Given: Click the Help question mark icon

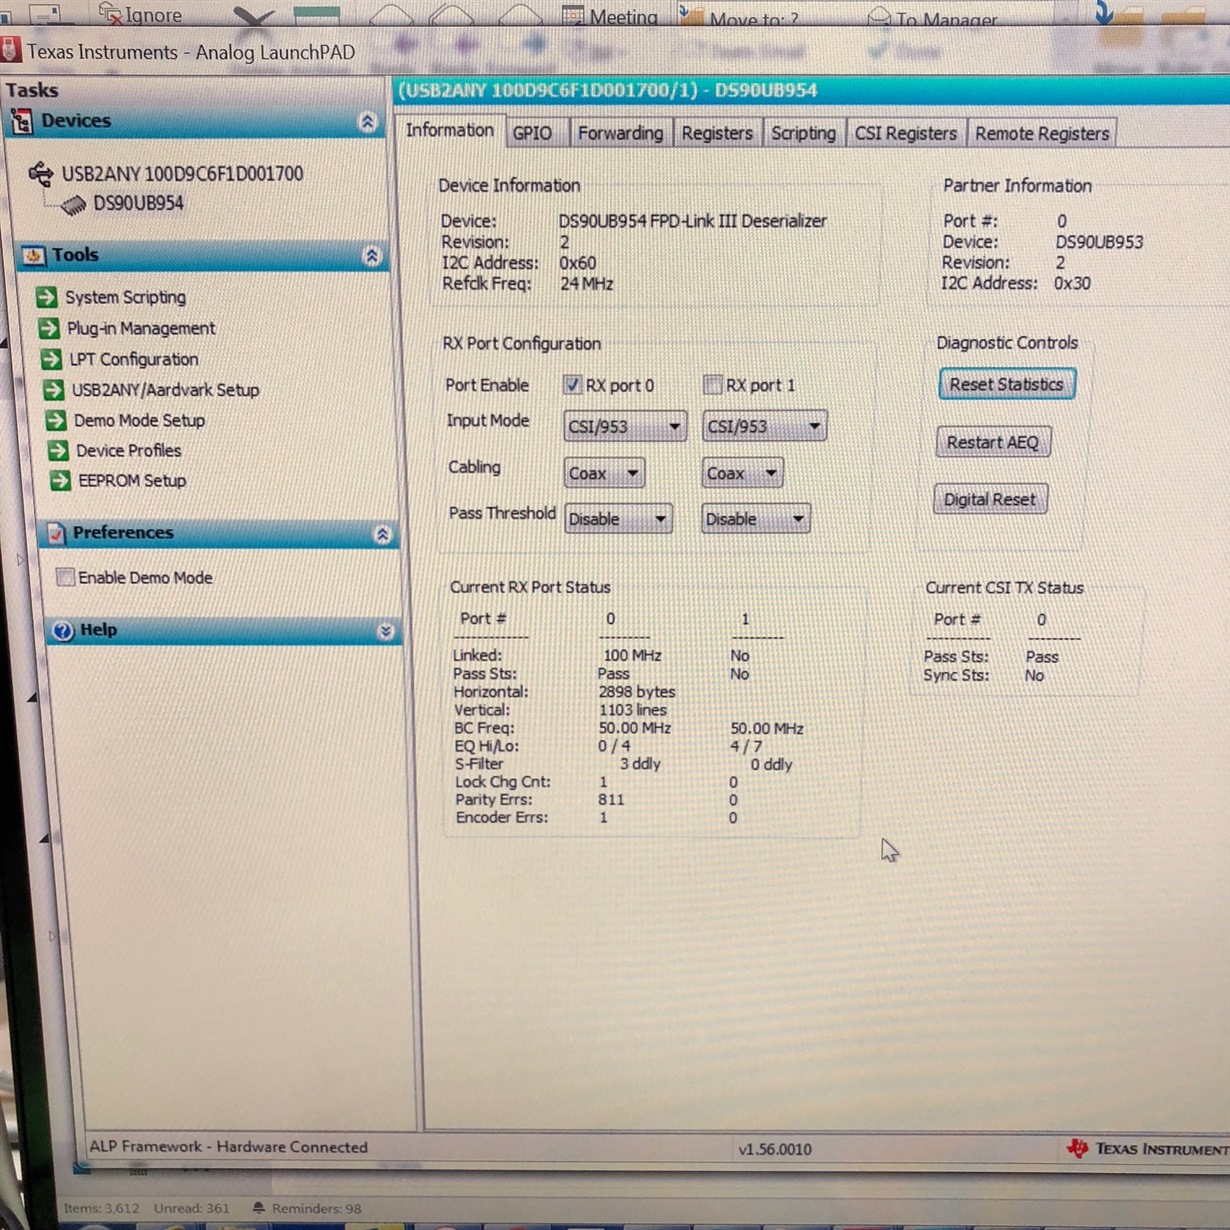Looking at the screenshot, I should click(63, 631).
